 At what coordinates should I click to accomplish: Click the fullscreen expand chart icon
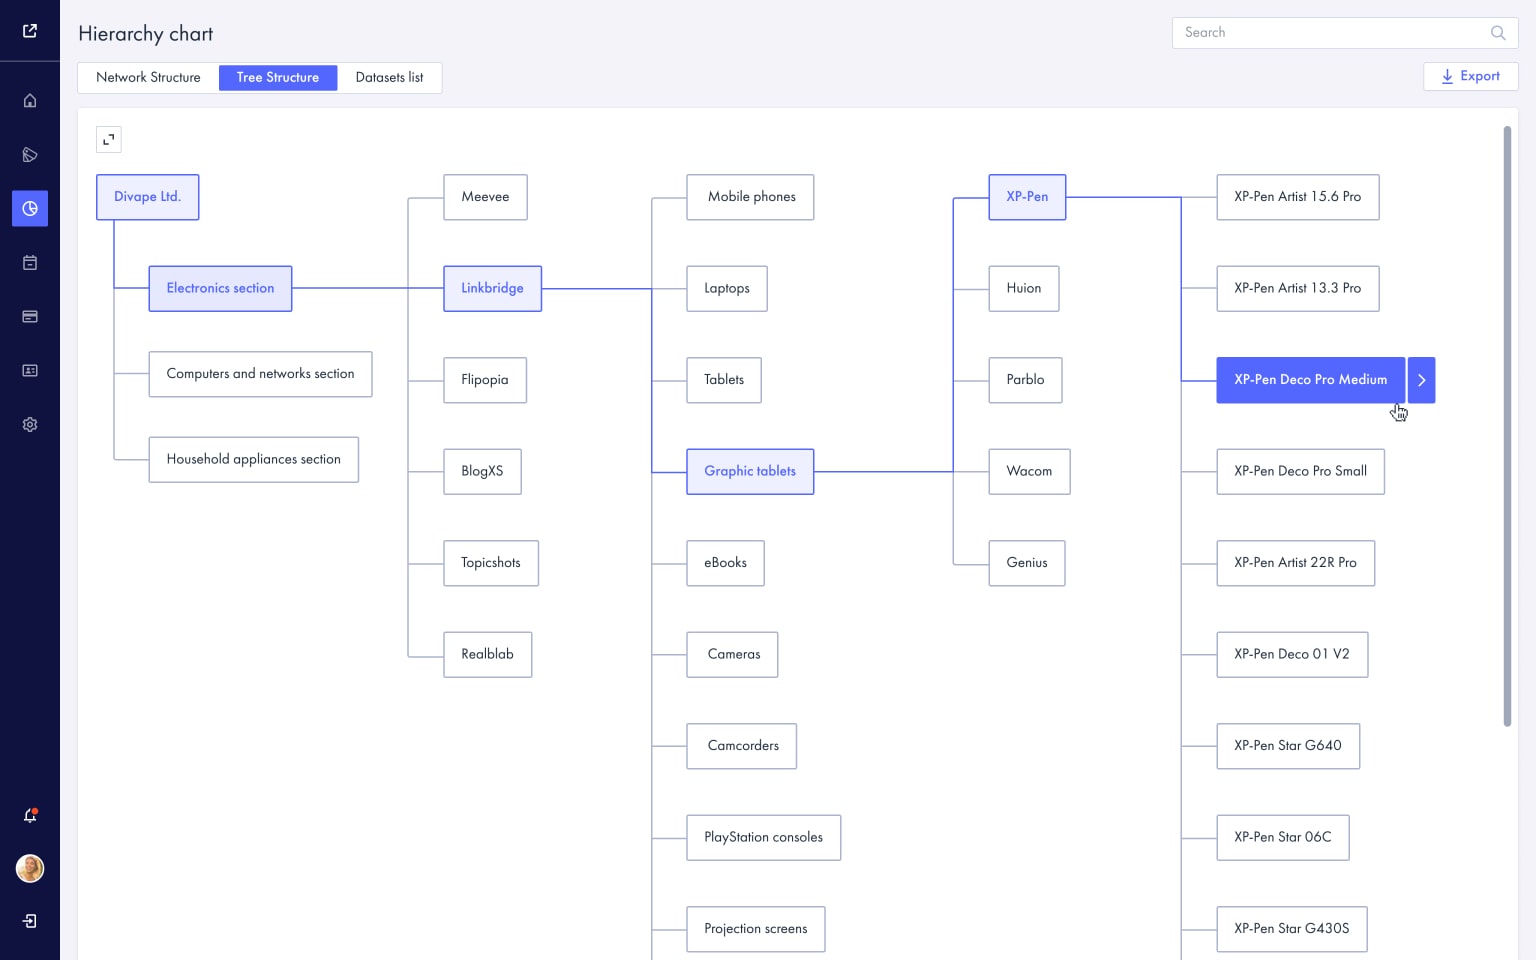coord(109,140)
